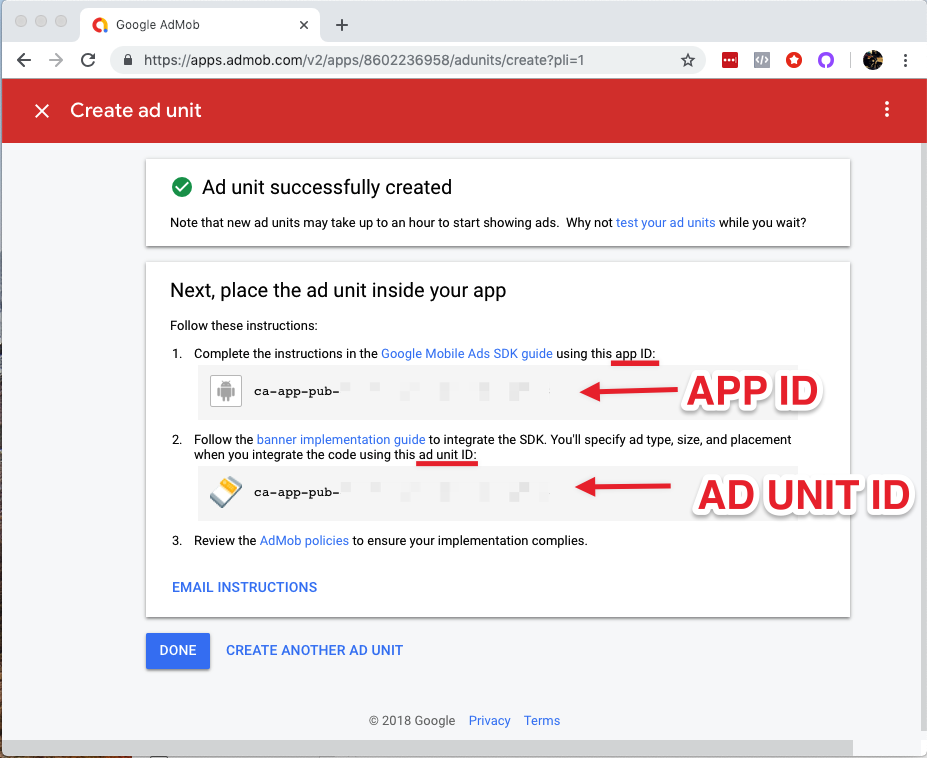
Task: Open the Chrome profile avatar
Action: 873,60
